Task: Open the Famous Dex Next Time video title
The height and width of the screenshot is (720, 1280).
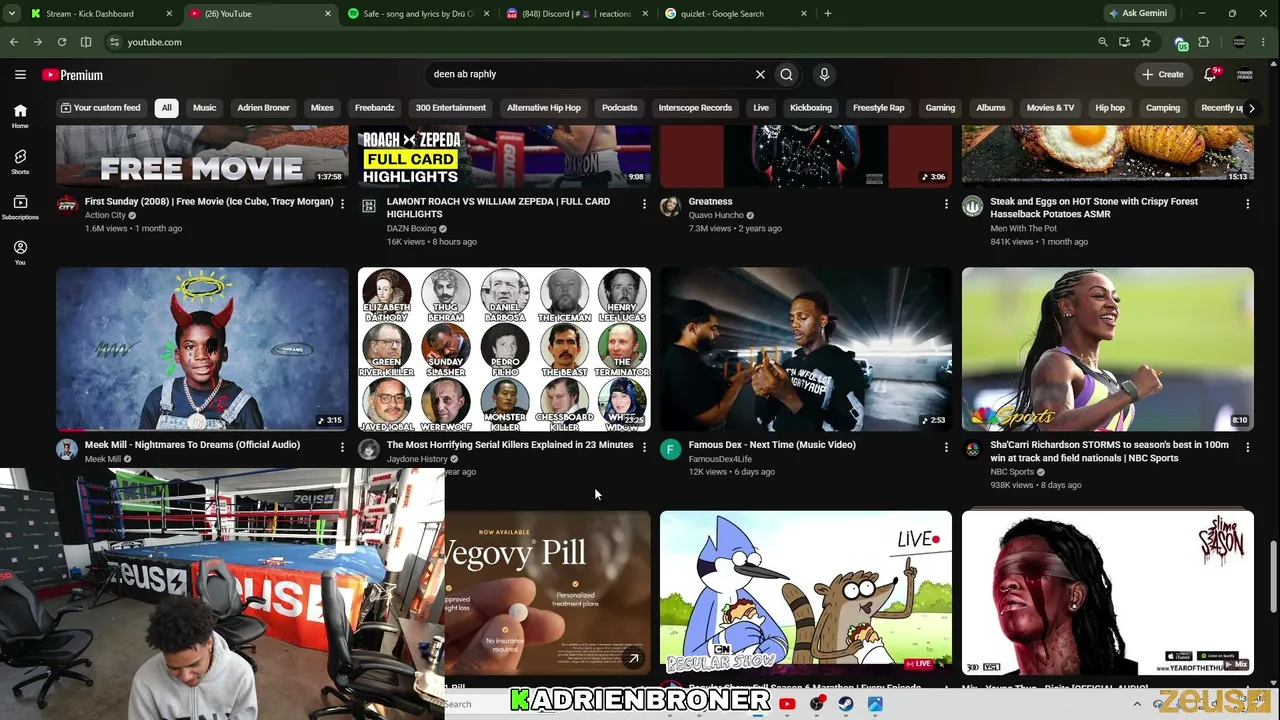Action: click(772, 445)
